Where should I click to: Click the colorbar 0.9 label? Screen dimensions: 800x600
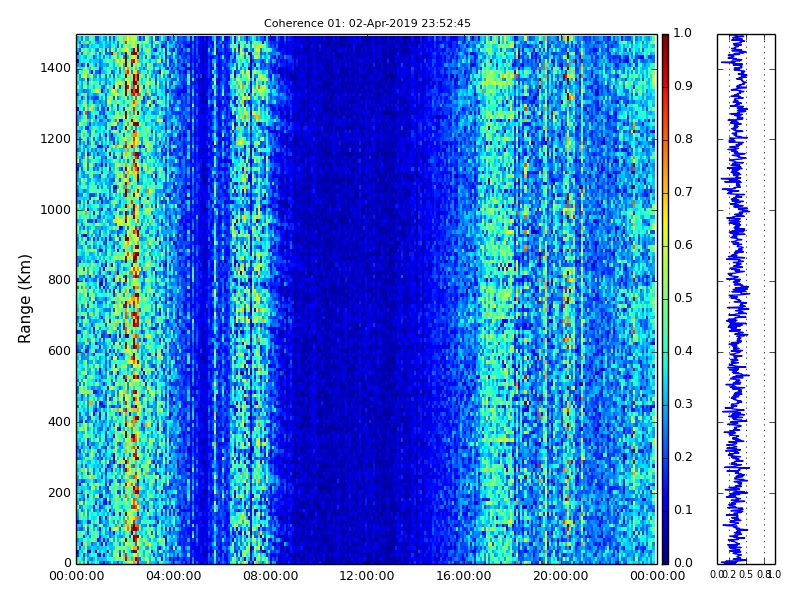pos(683,86)
